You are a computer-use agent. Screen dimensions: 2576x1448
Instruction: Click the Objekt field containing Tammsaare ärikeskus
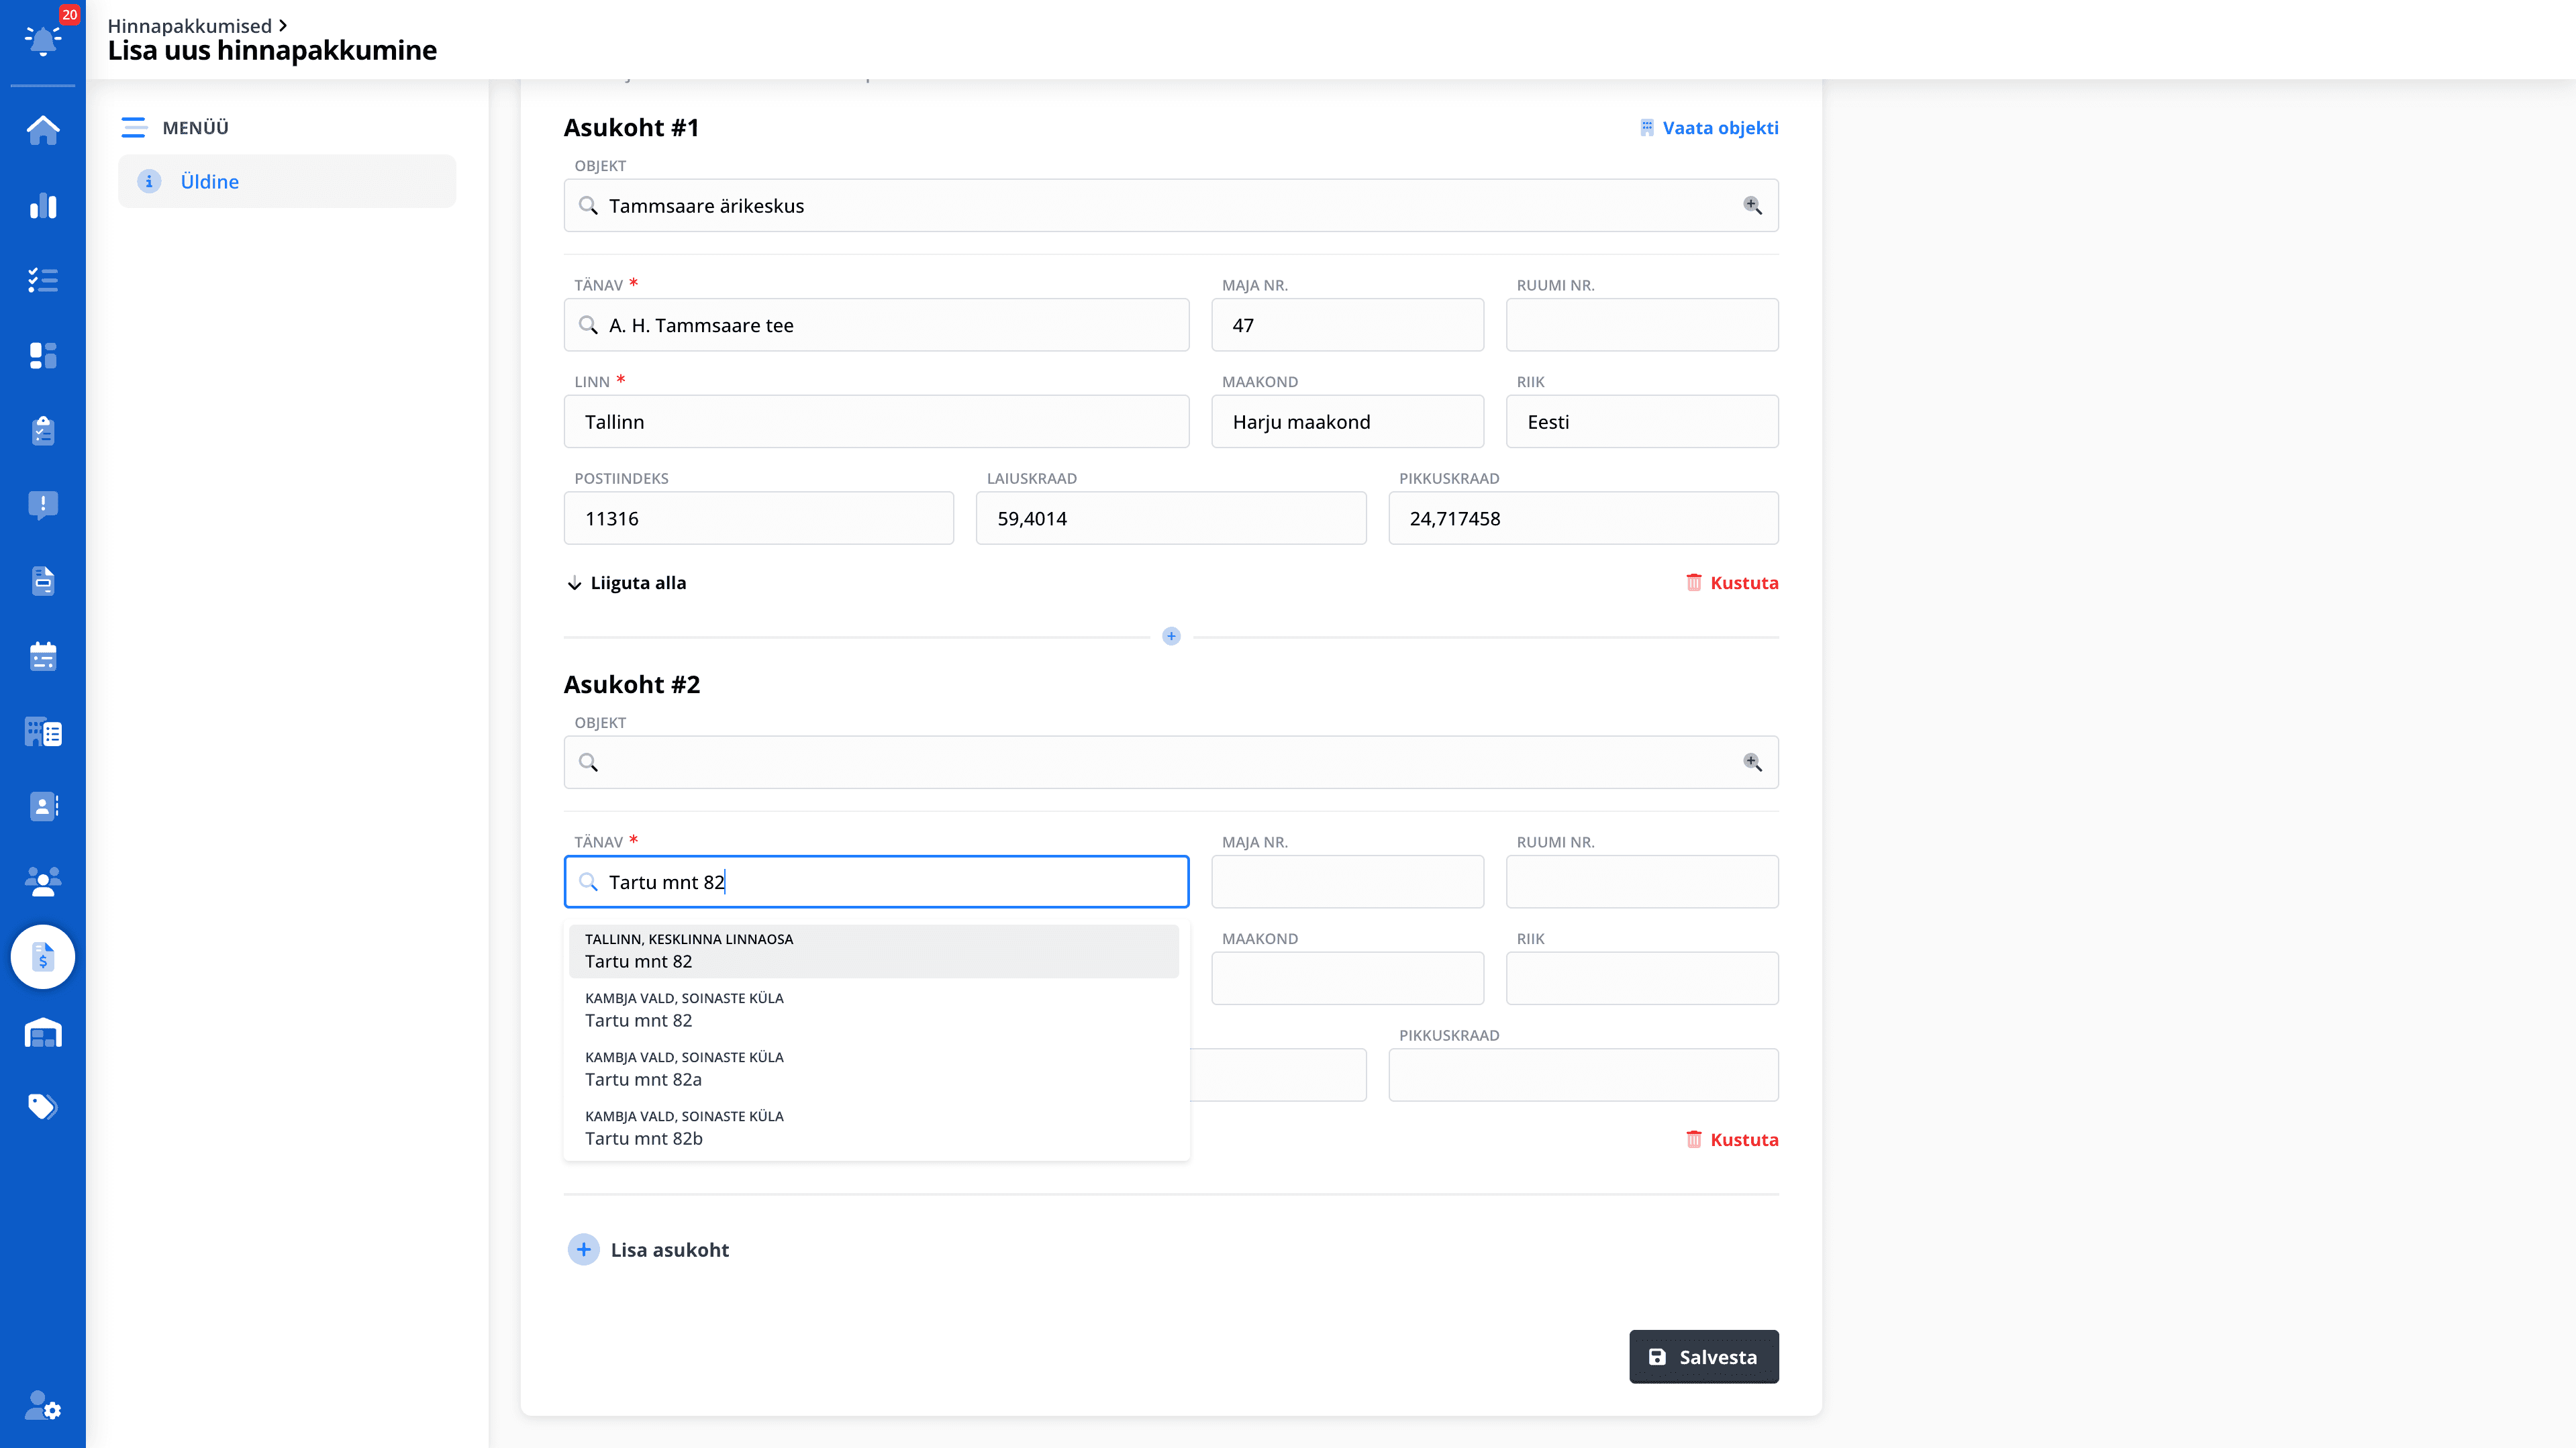[1171, 205]
